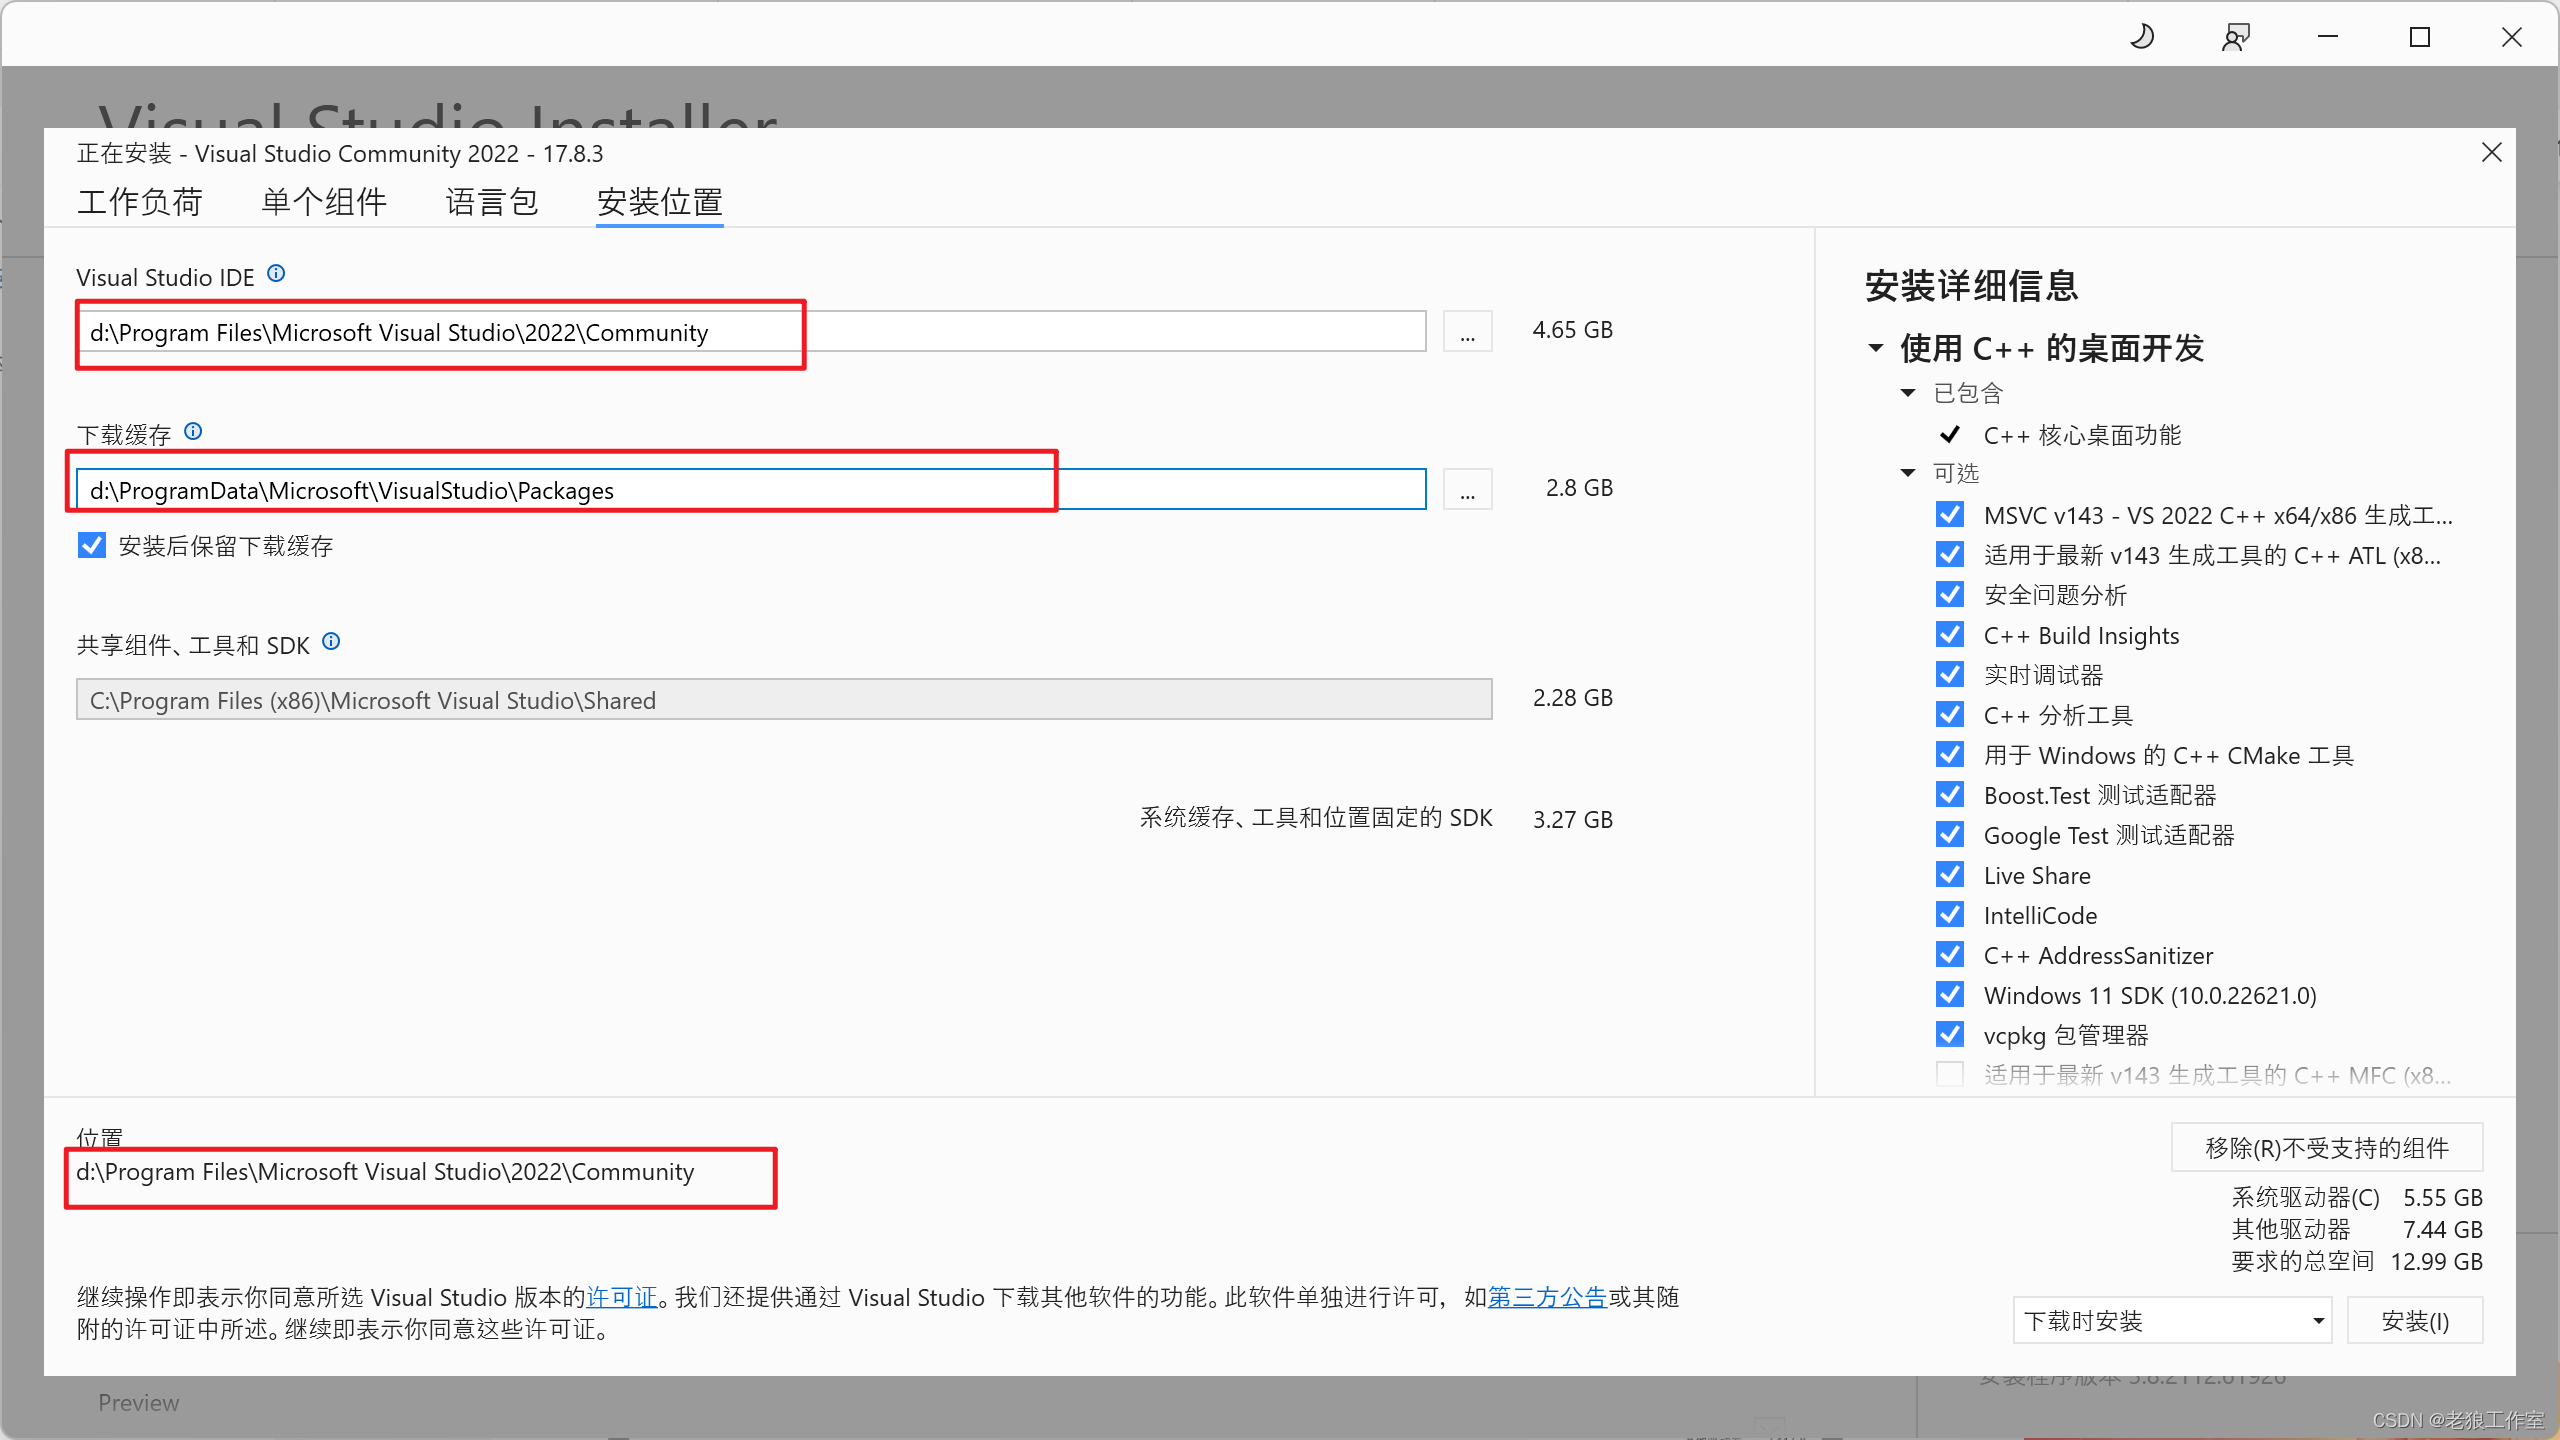This screenshot has height=1440, width=2560.
Task: Open the 许可证 license link
Action: (621, 1298)
